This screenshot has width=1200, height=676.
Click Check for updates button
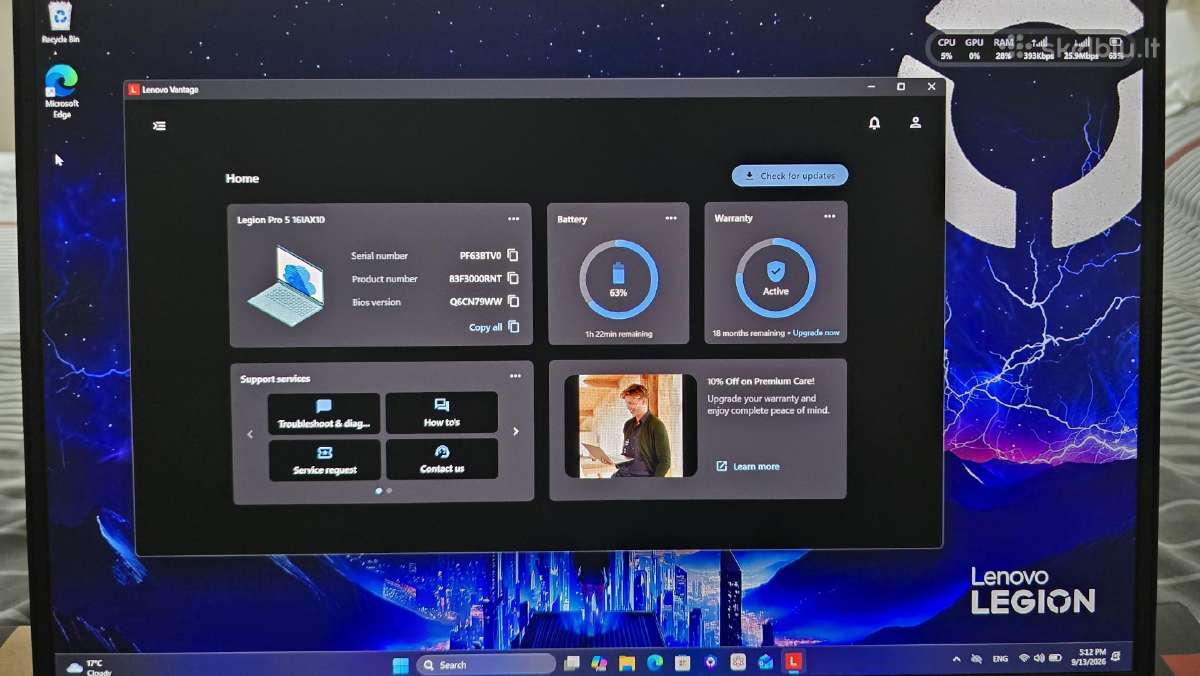point(790,175)
